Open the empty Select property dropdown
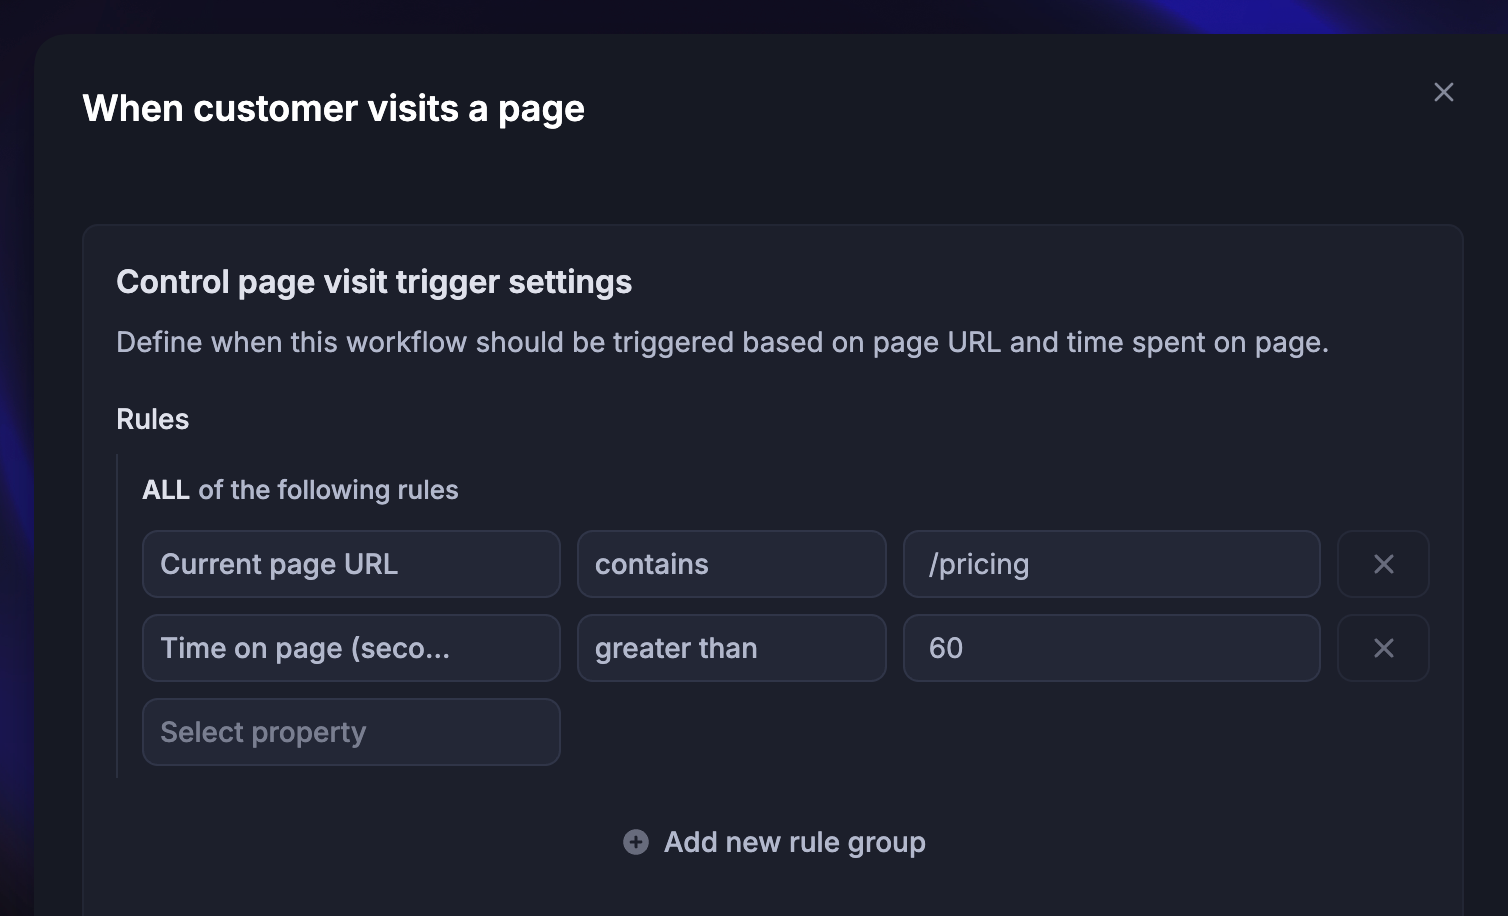The image size is (1508, 916). [351, 732]
